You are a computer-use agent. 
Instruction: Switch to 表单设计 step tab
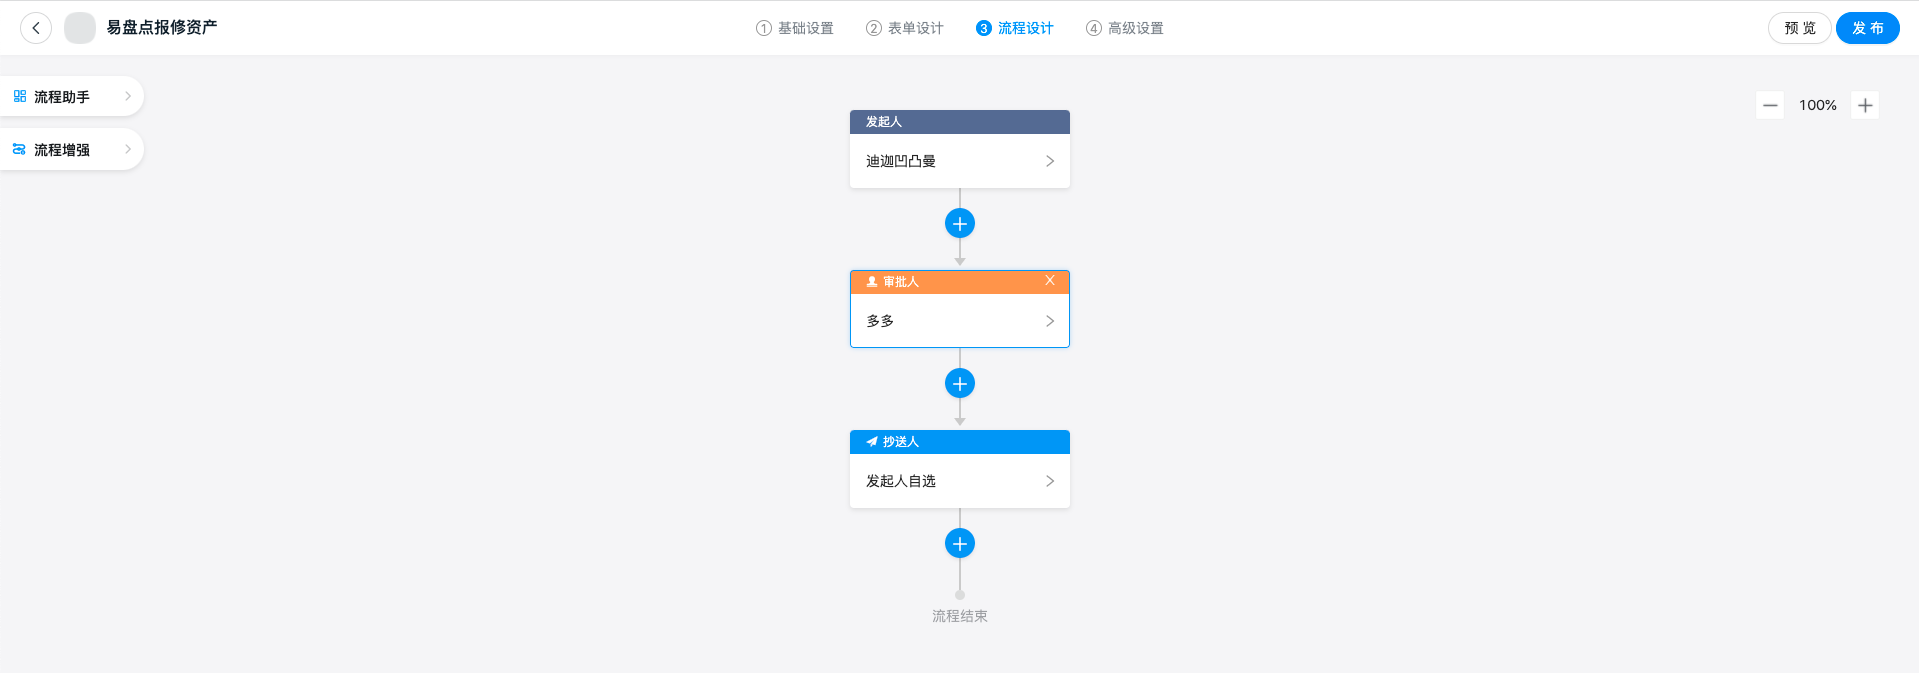click(905, 28)
